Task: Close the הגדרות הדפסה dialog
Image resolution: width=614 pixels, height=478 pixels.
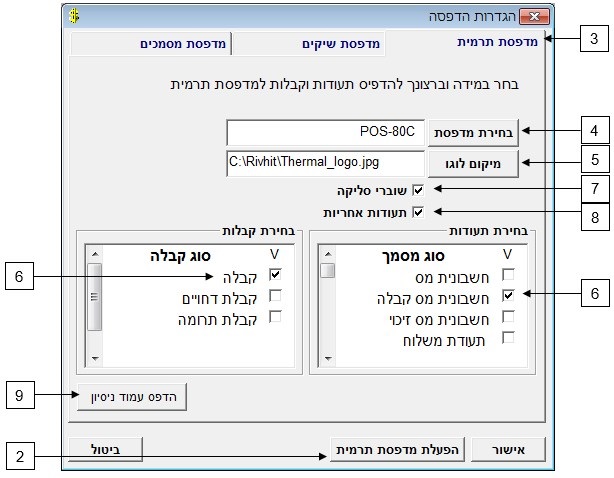Action: [x=534, y=16]
